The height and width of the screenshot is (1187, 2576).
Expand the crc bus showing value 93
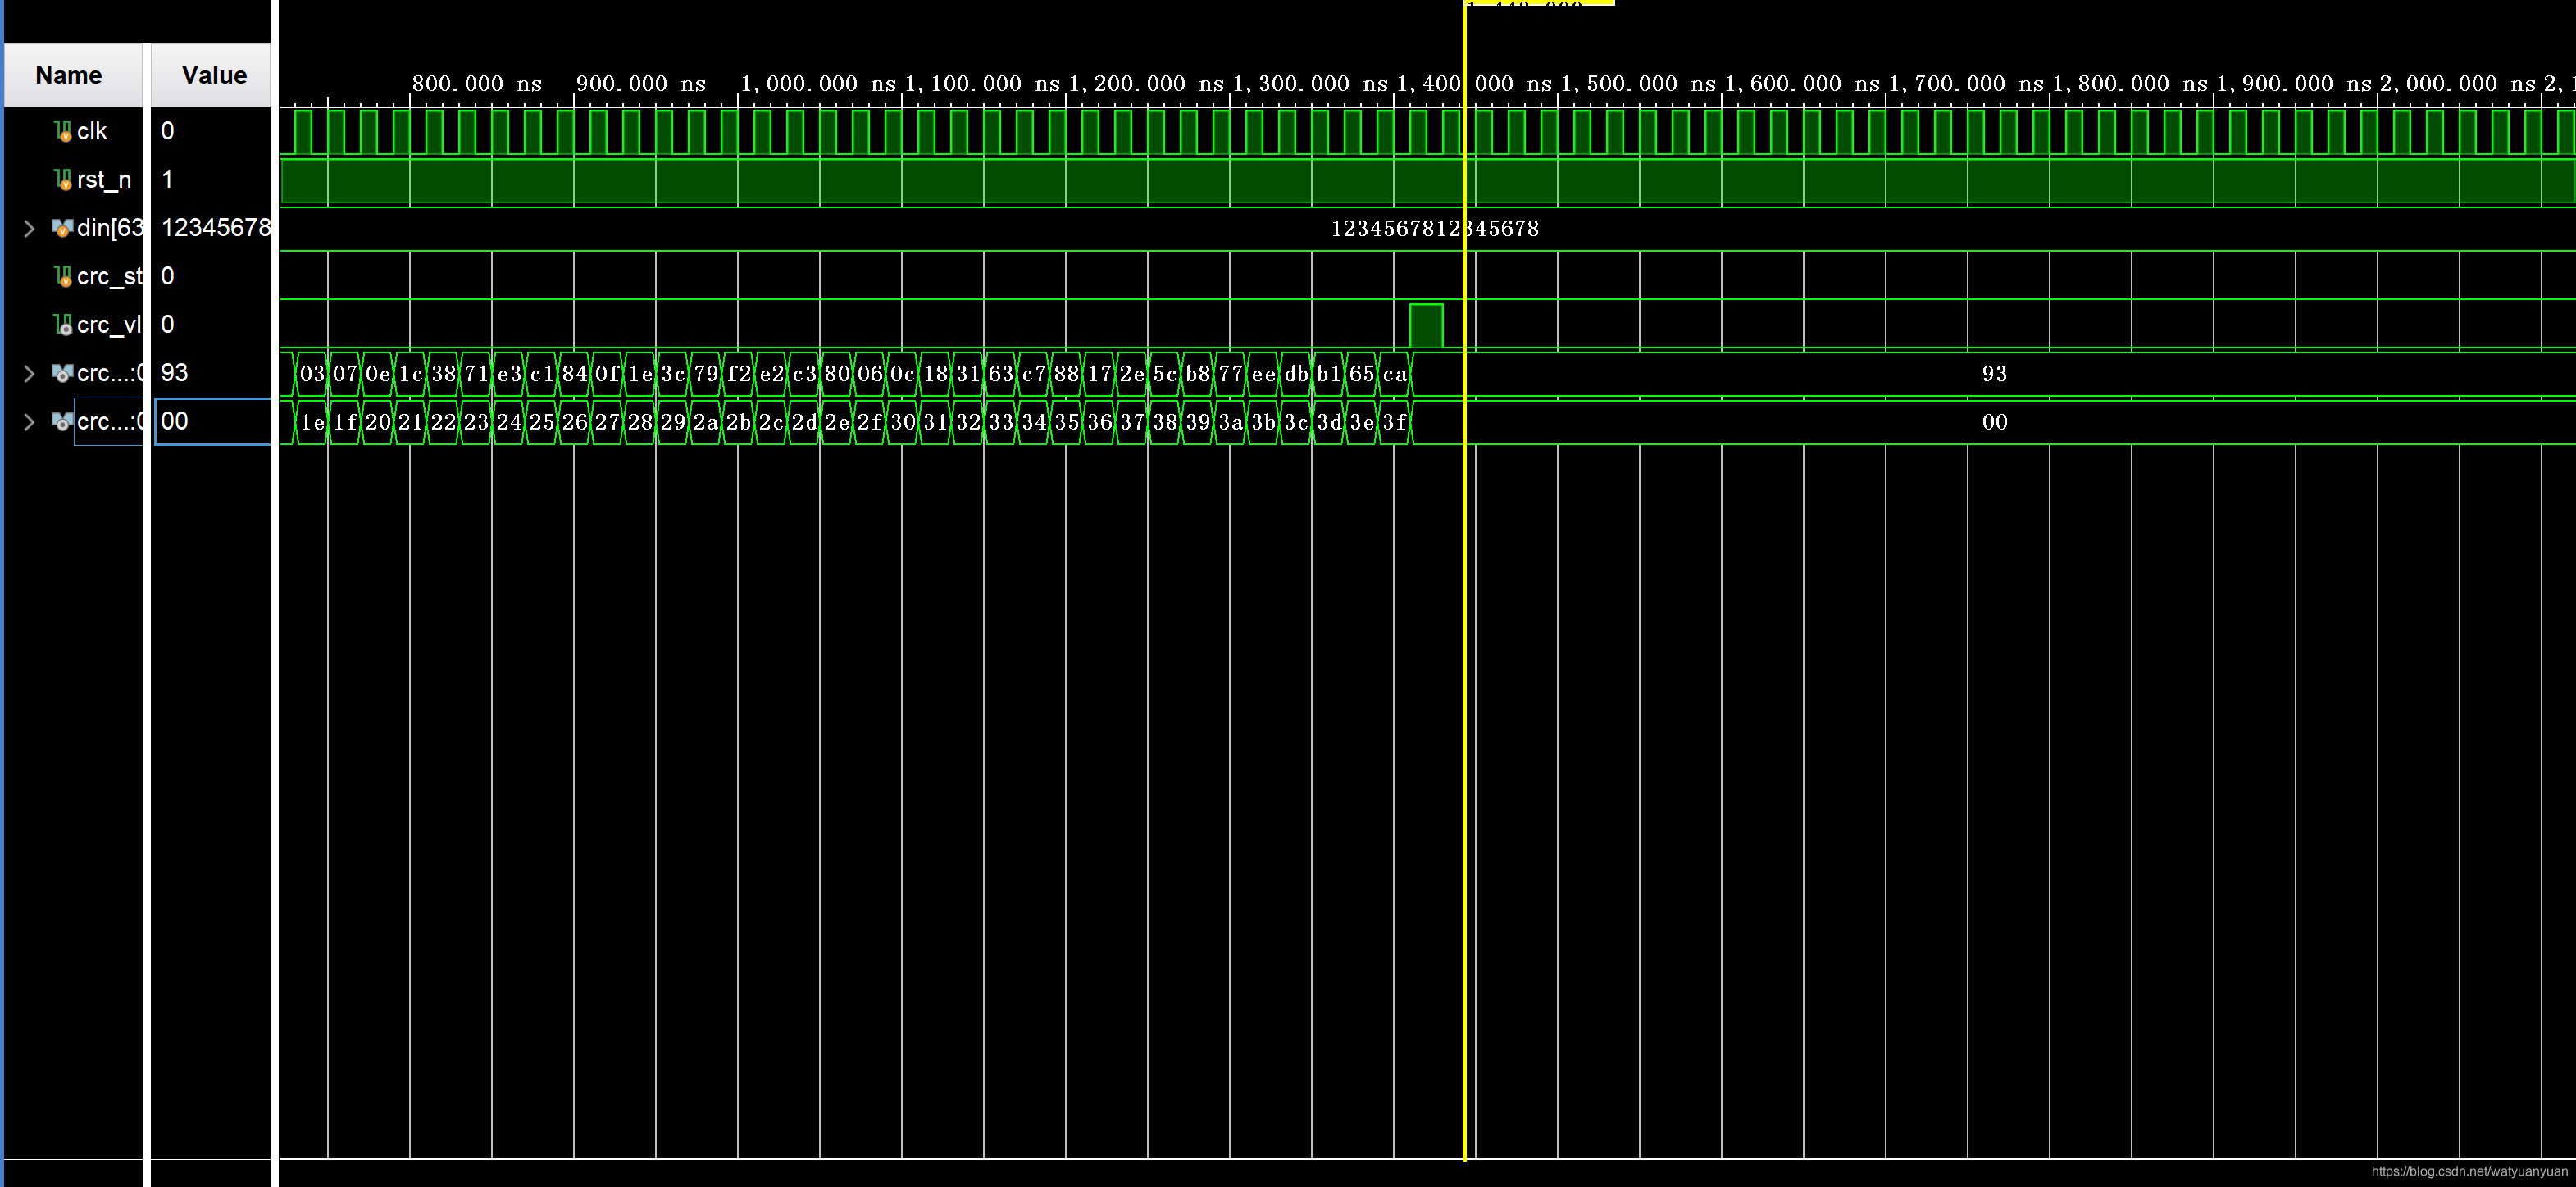(x=28, y=373)
